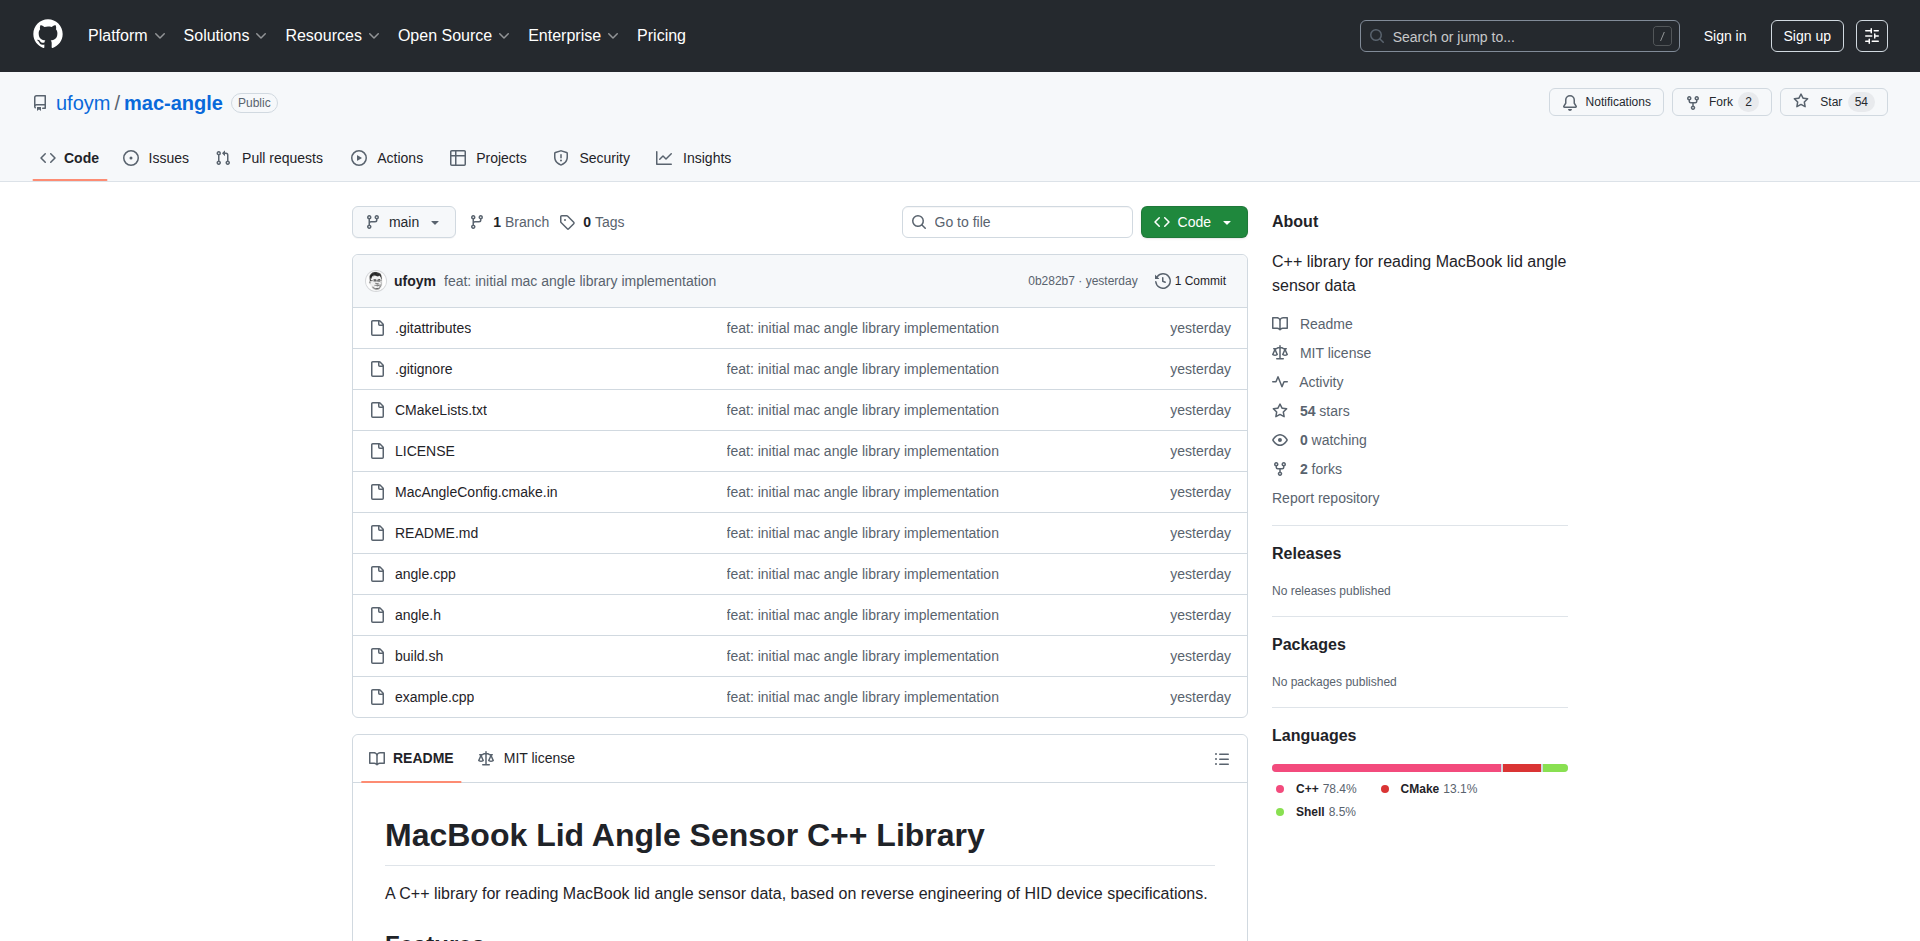The height and width of the screenshot is (941, 1920).
Task: Click the star icon beside 54 stars
Action: click(1280, 411)
